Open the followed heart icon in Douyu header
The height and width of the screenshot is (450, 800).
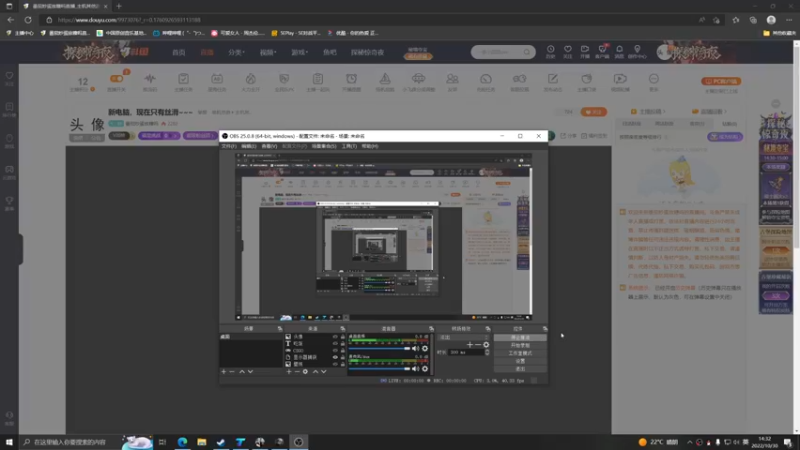tap(567, 49)
